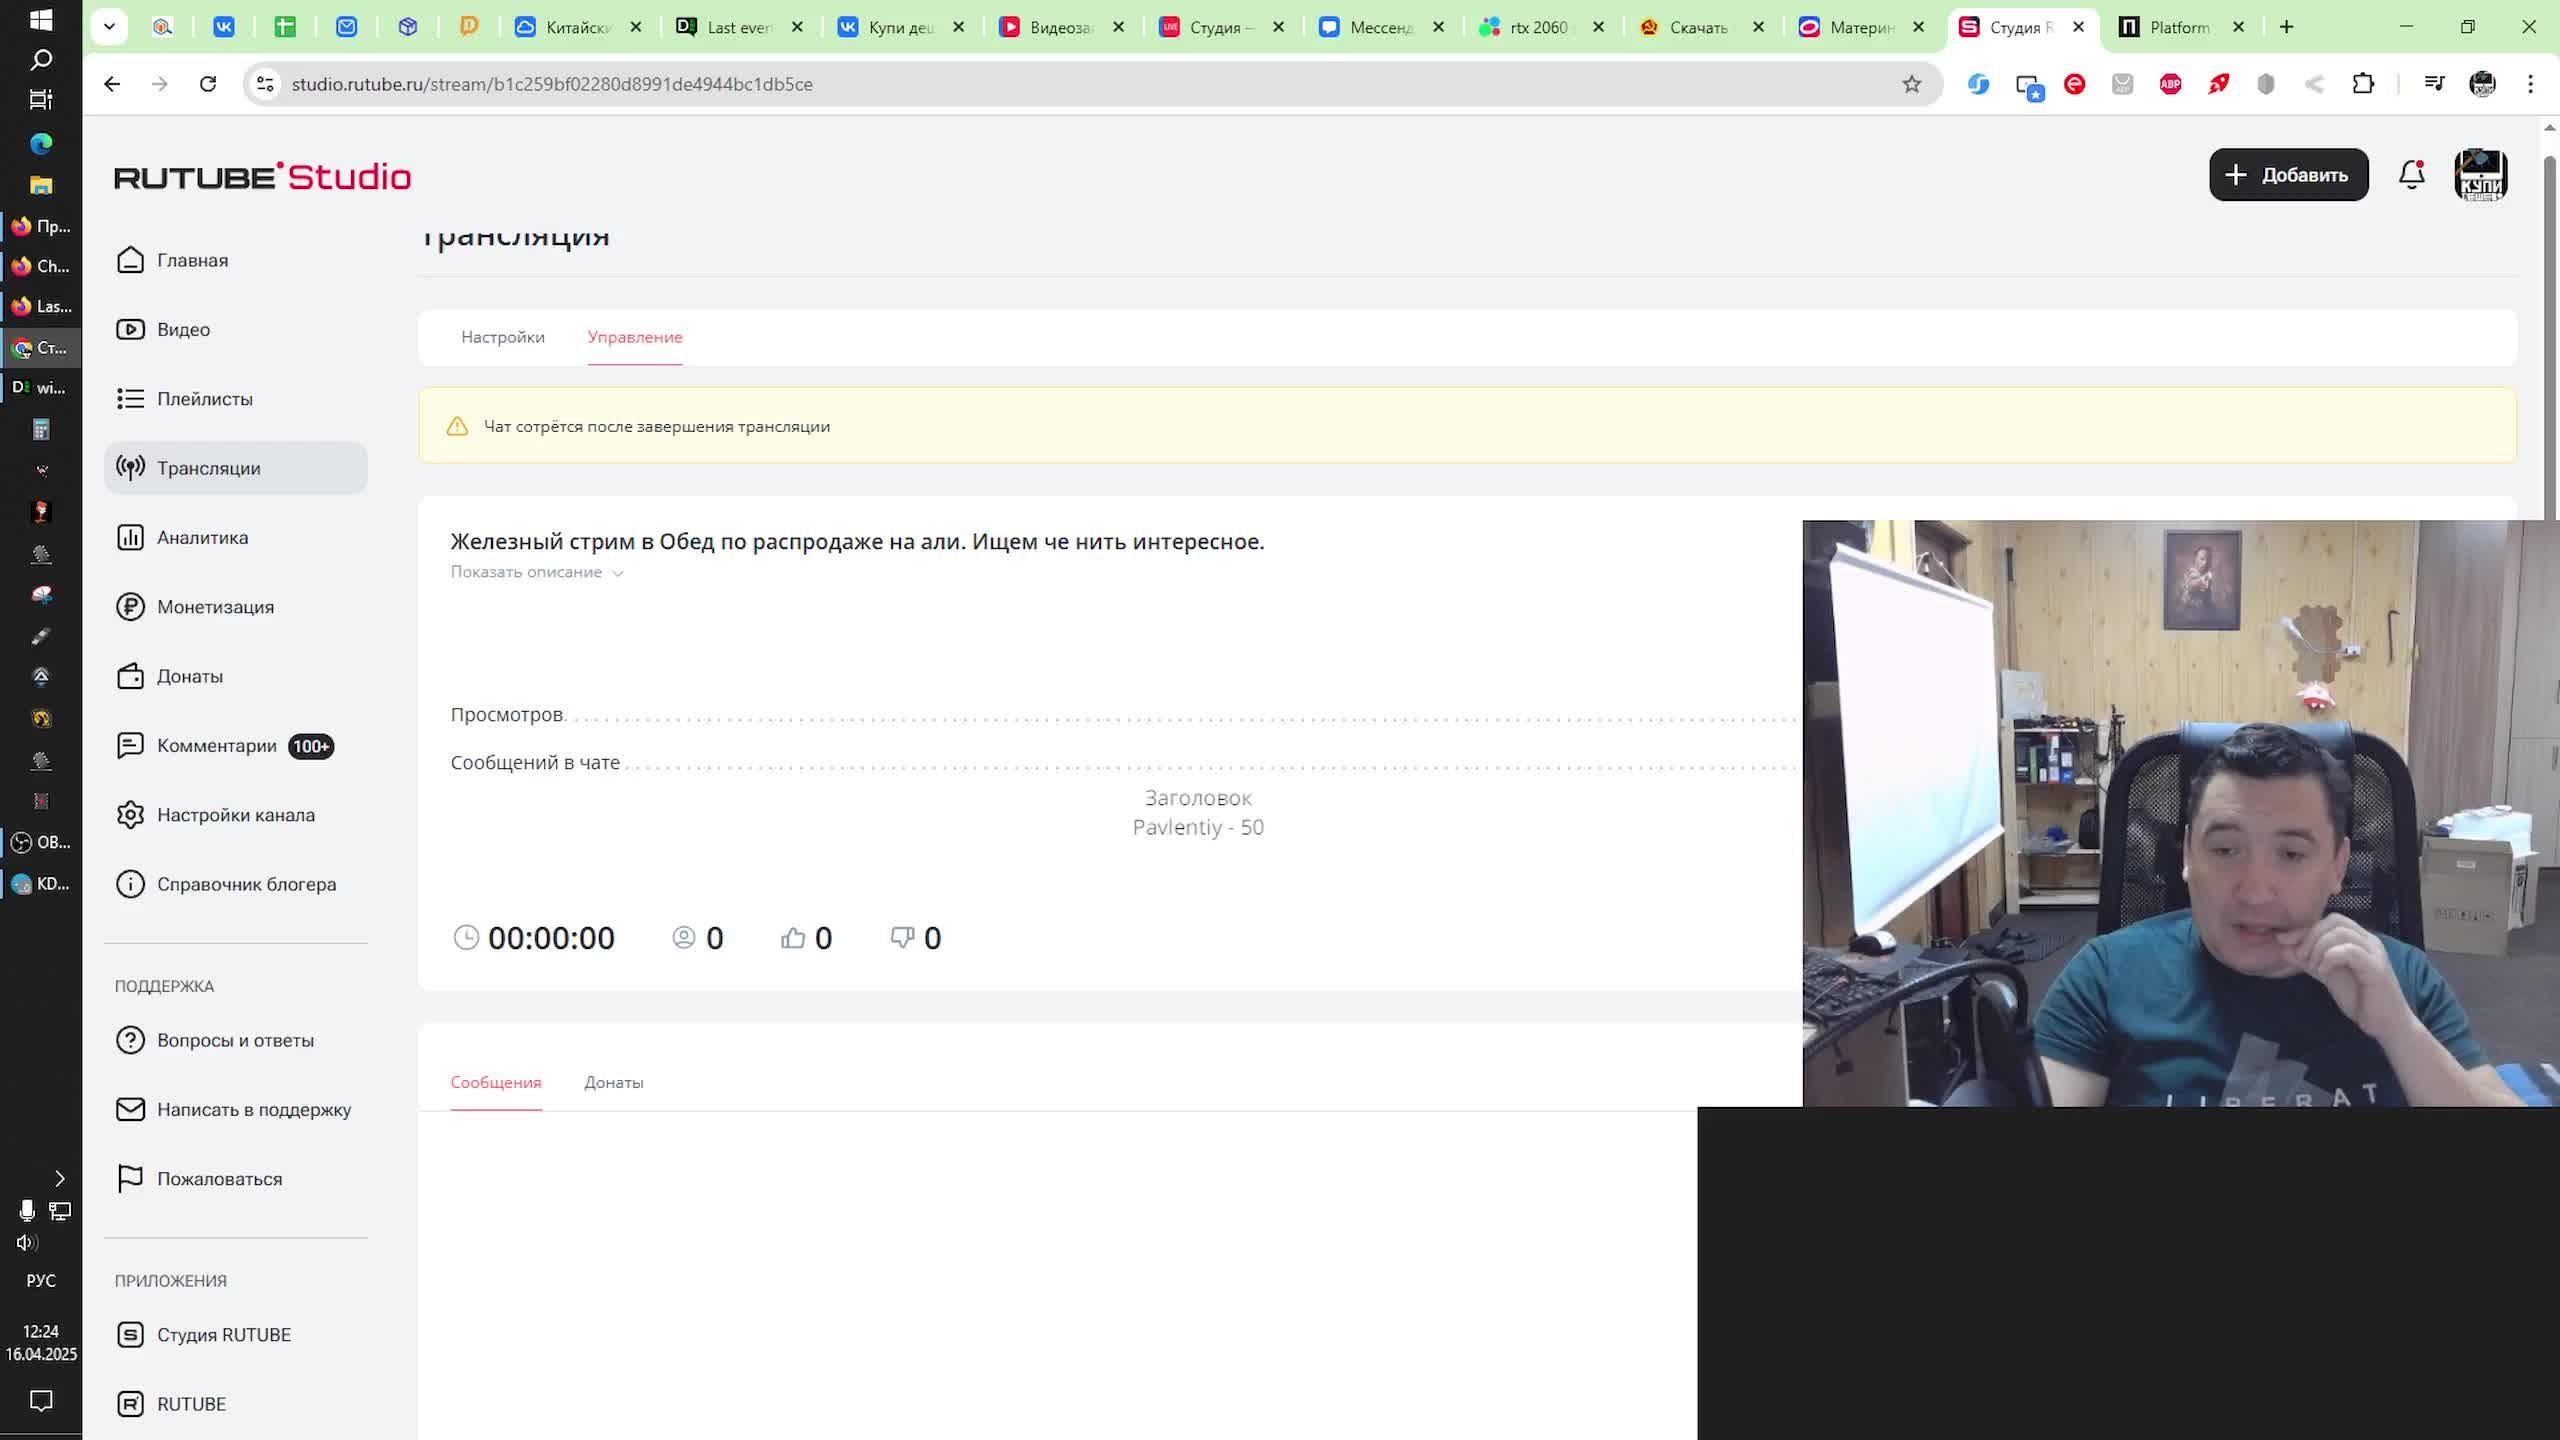Viewport: 2560px width, 1440px height.
Task: Open Монетизация page
Action: [x=215, y=607]
